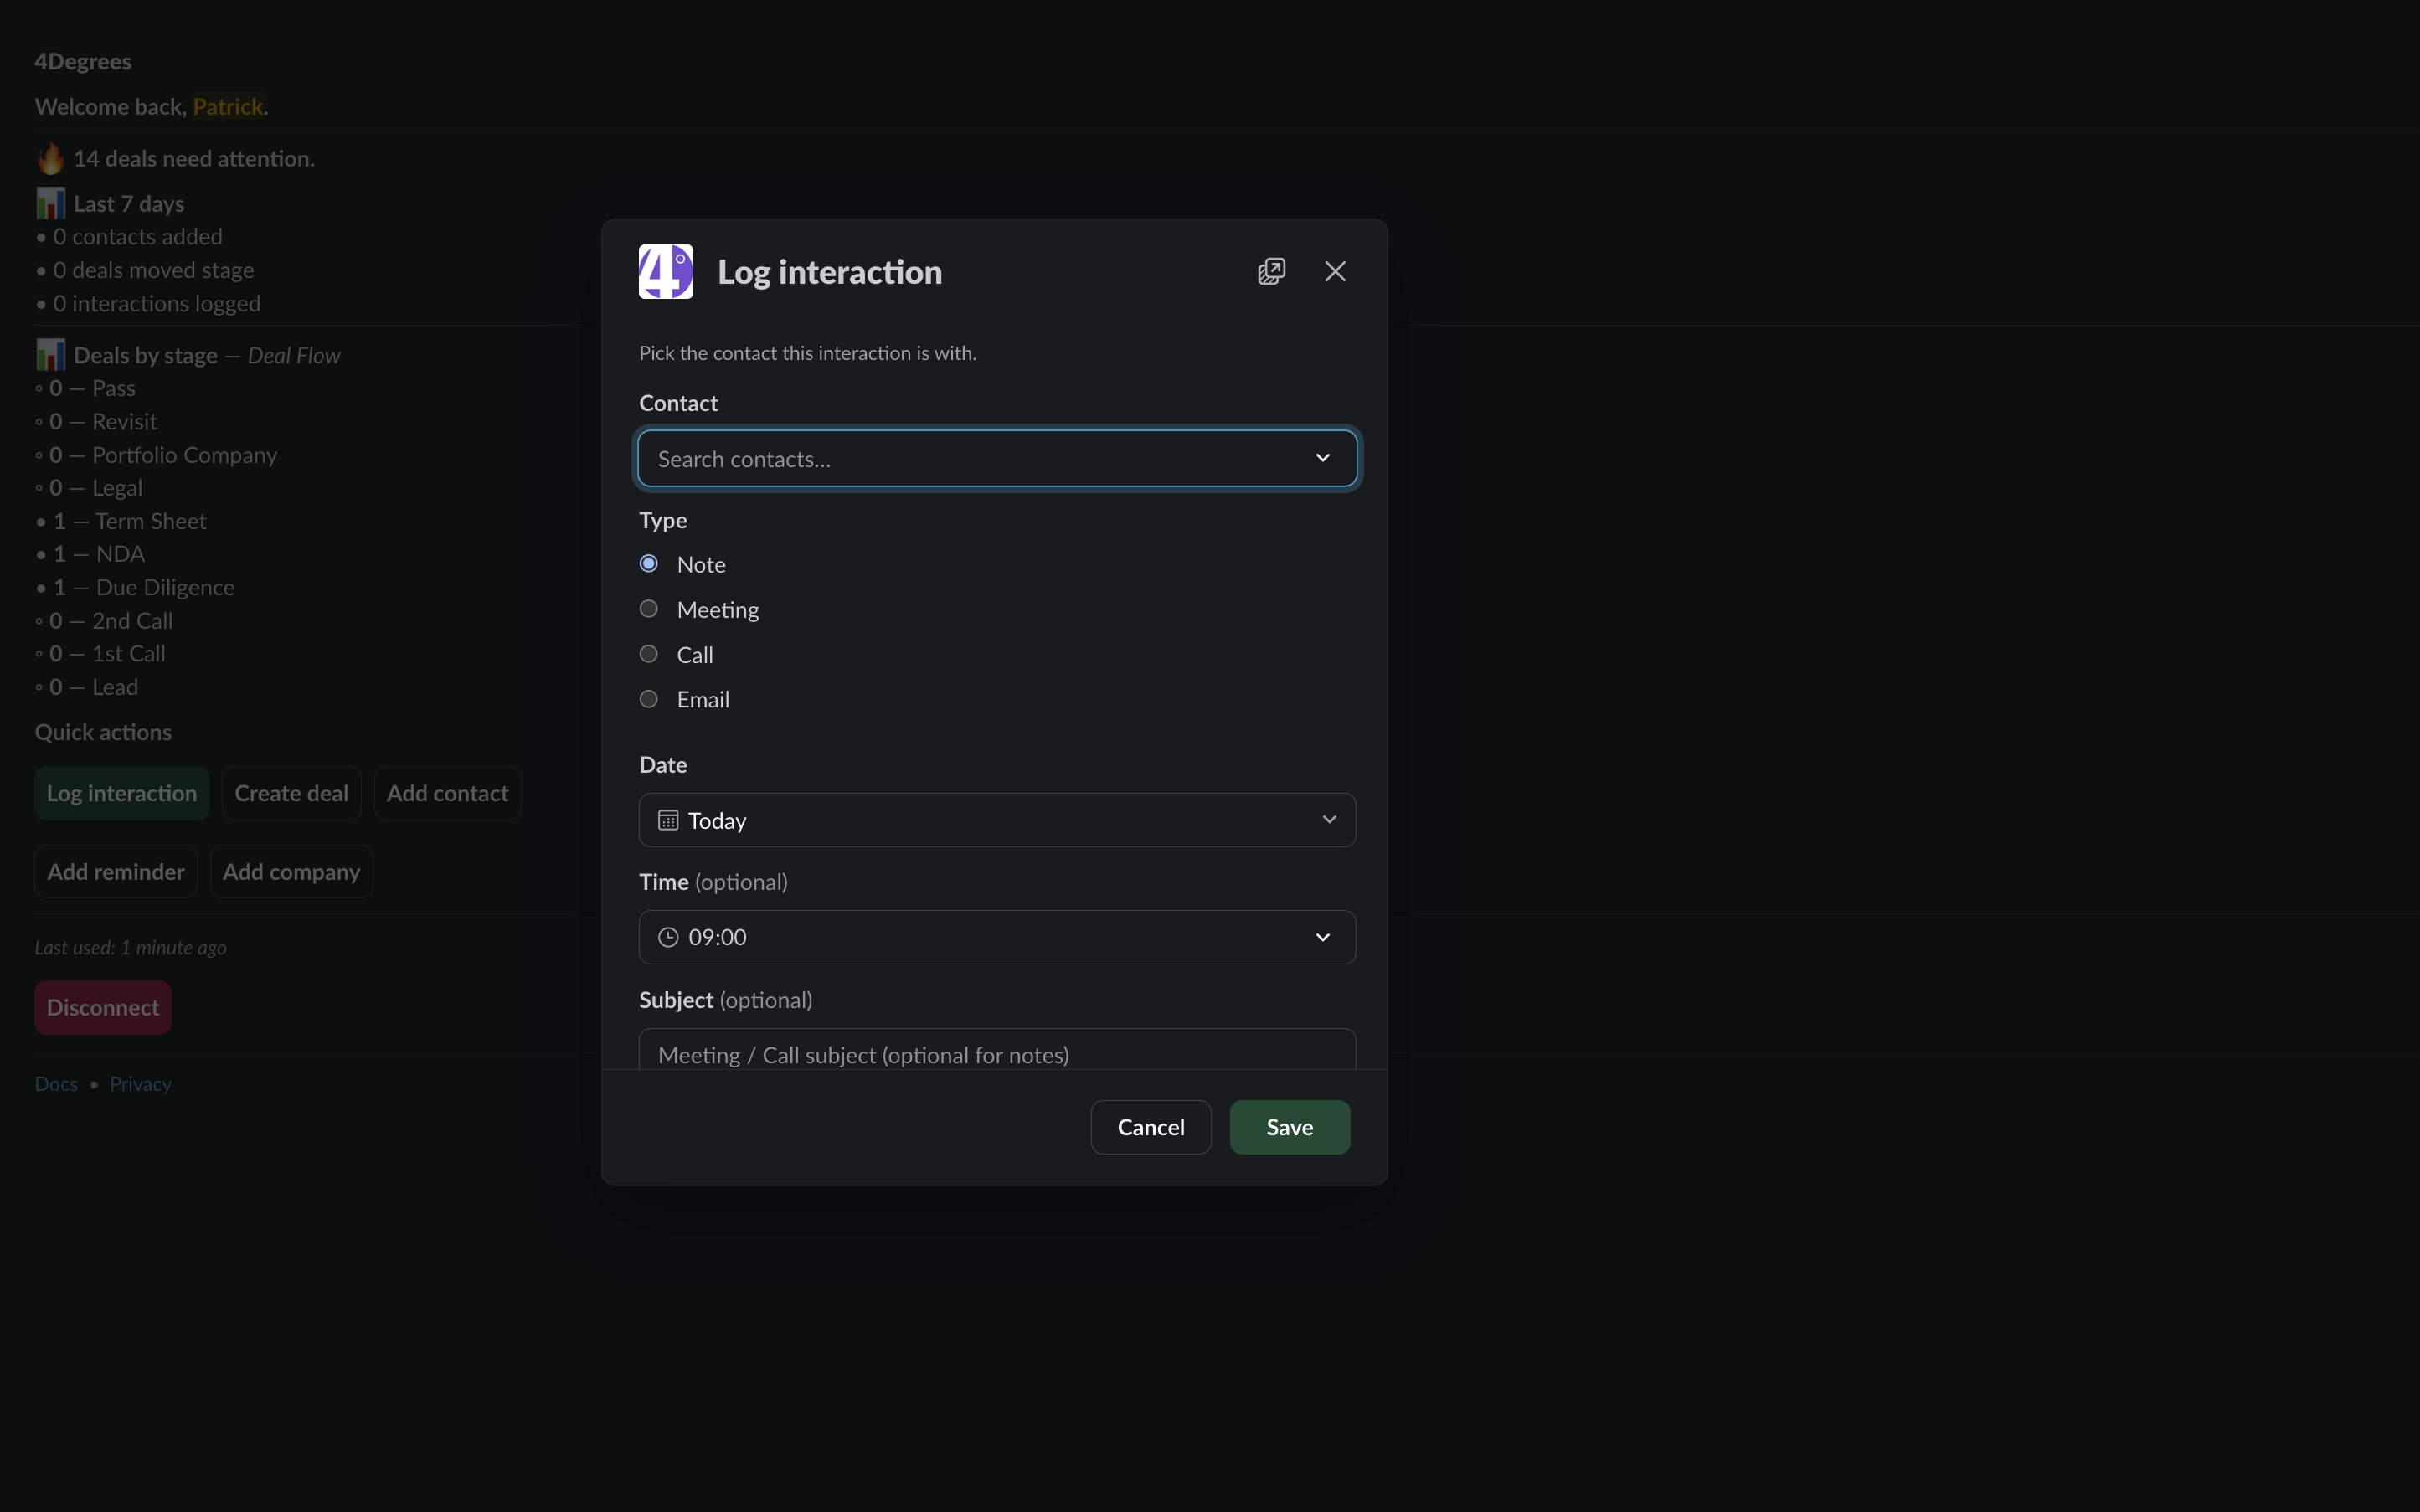This screenshot has height=1512, width=2420.
Task: Select the Call interaction type
Action: (x=649, y=654)
